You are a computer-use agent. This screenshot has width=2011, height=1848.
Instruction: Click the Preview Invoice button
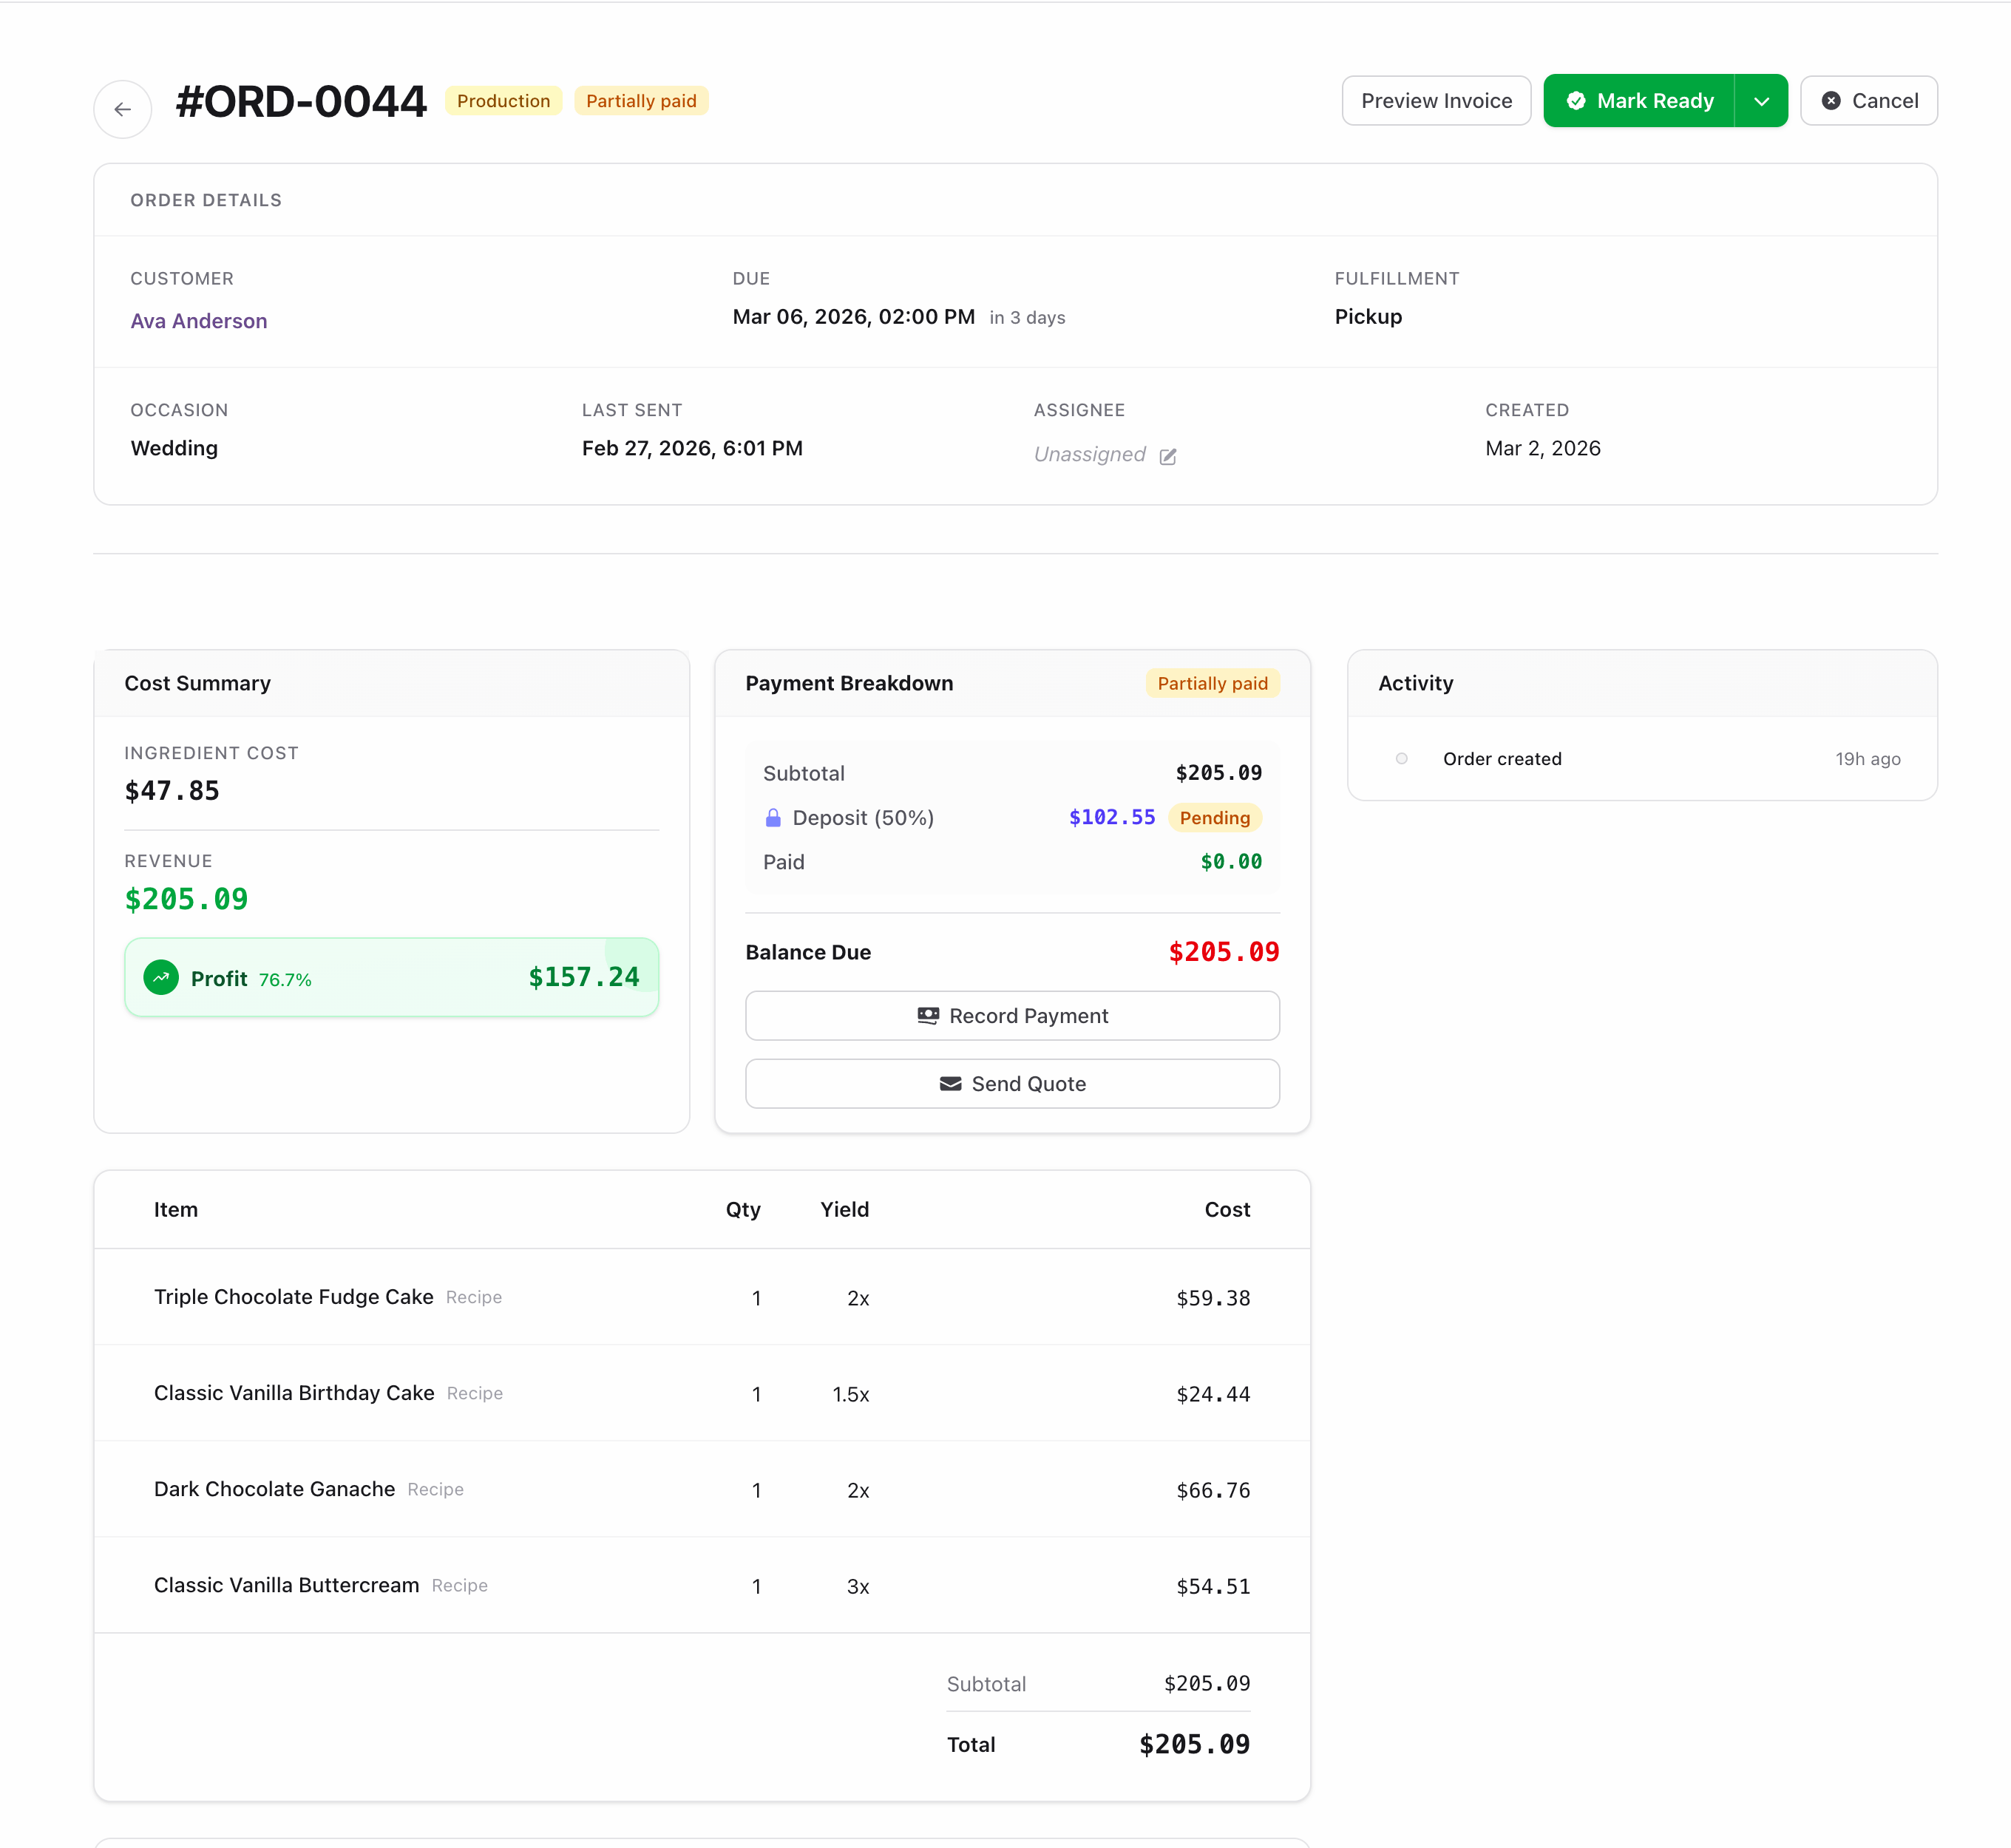[x=1436, y=100]
